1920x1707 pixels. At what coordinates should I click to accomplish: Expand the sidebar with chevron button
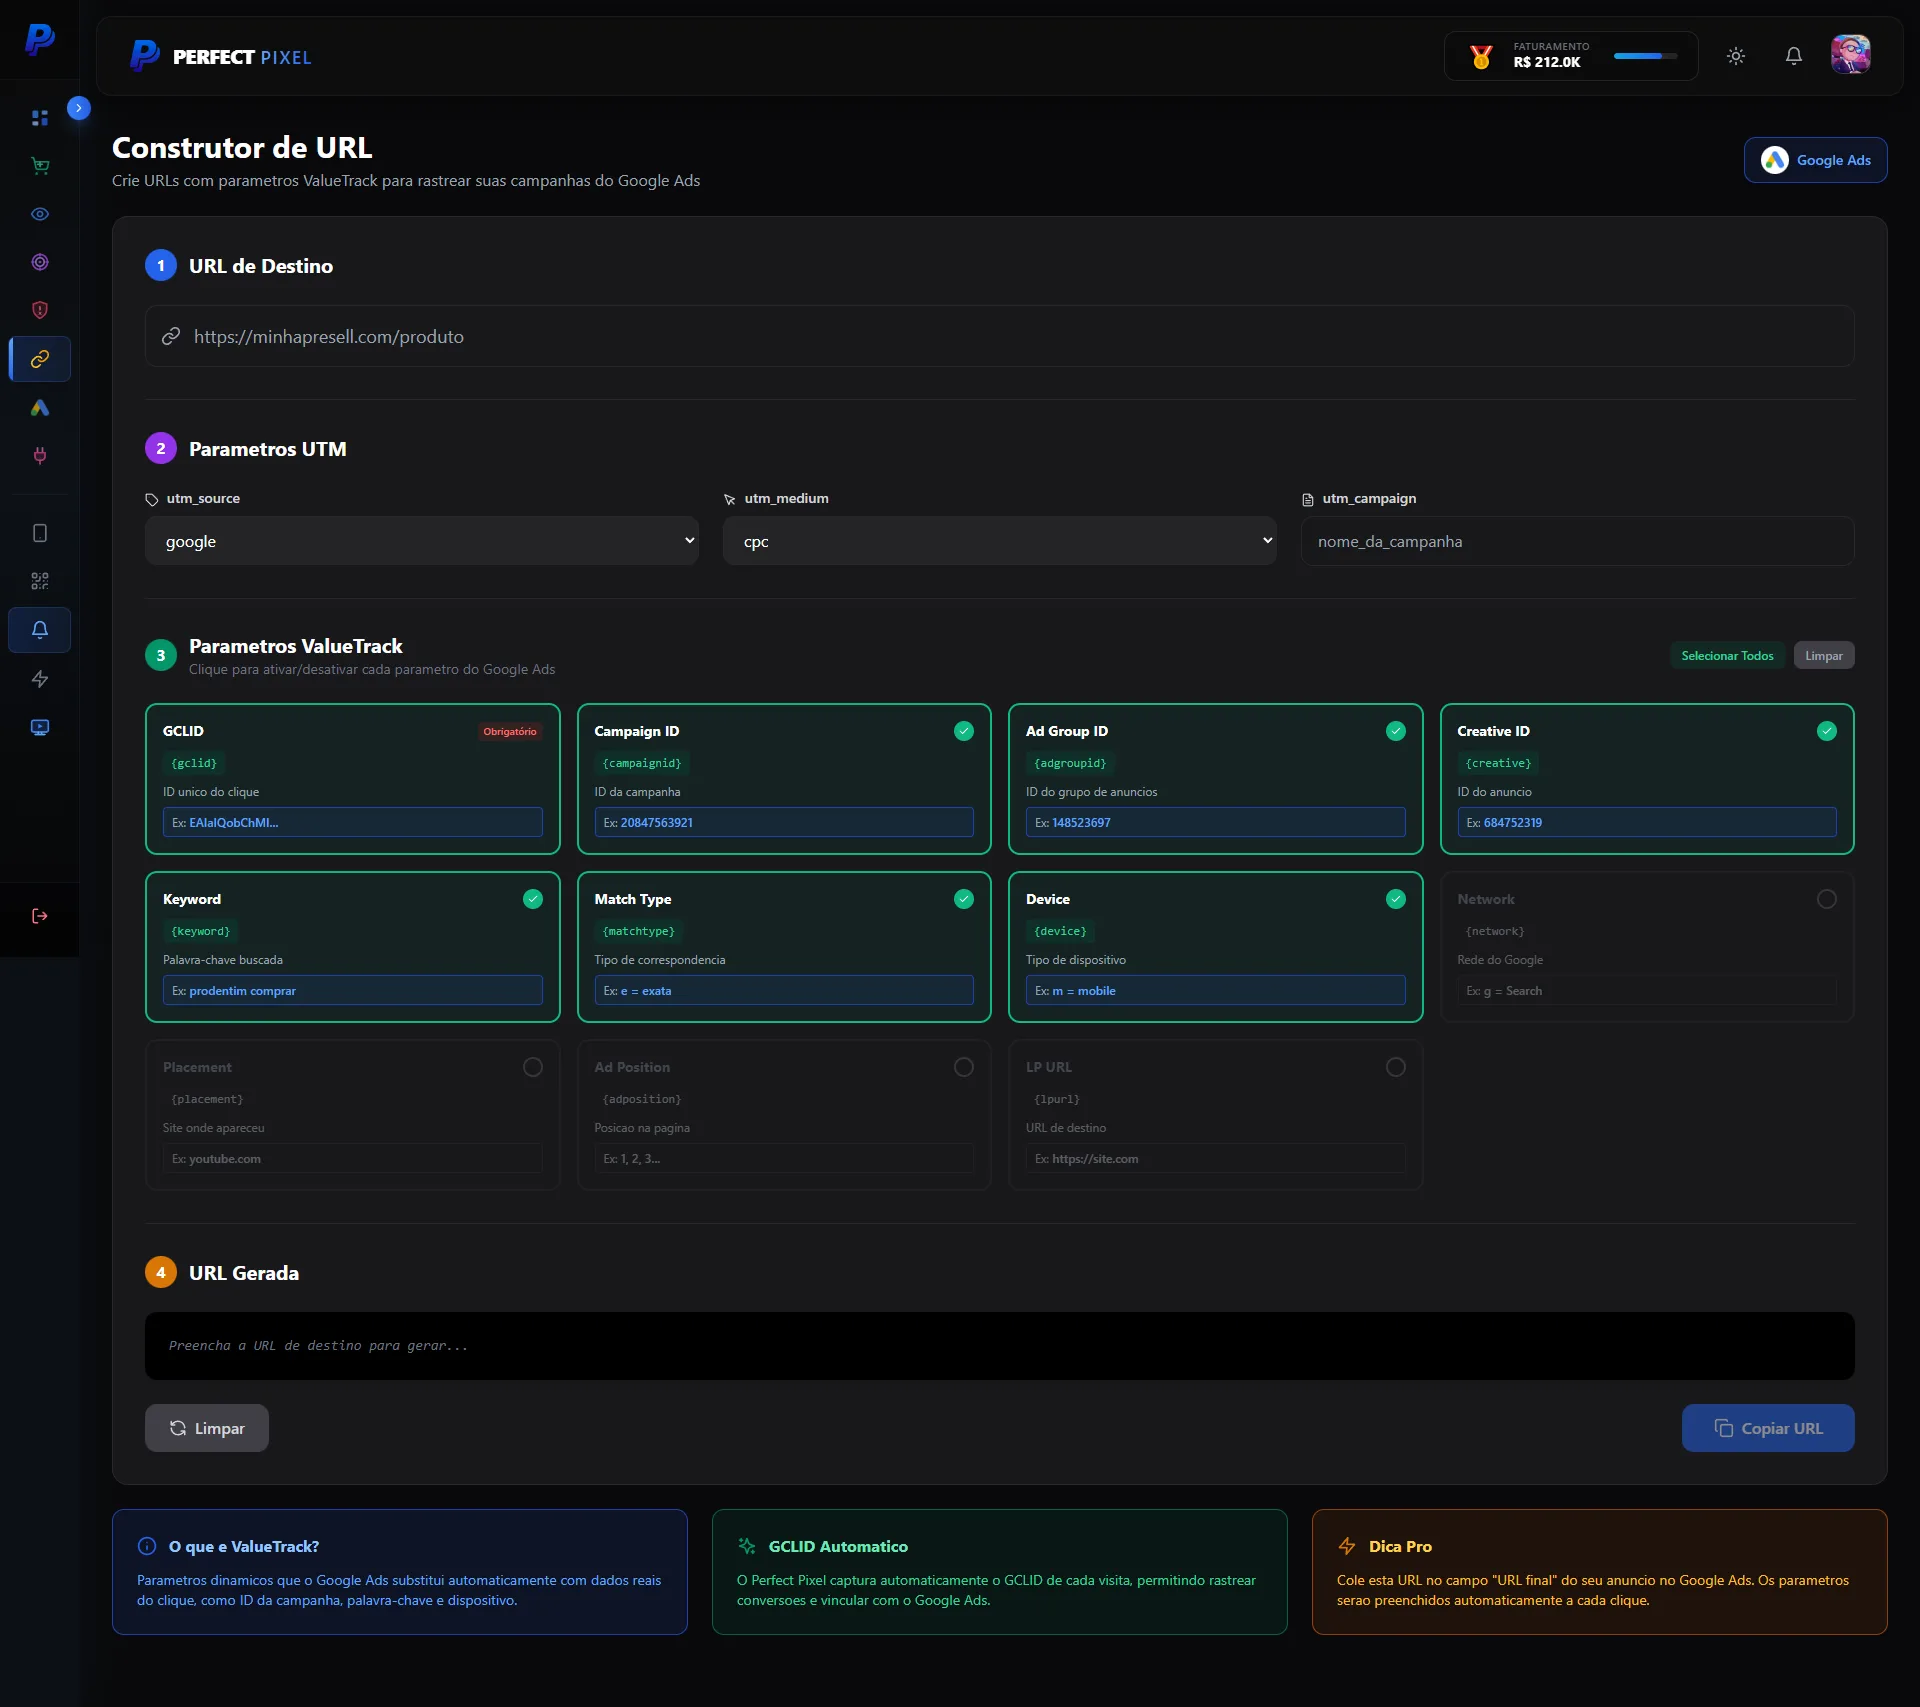[79, 108]
